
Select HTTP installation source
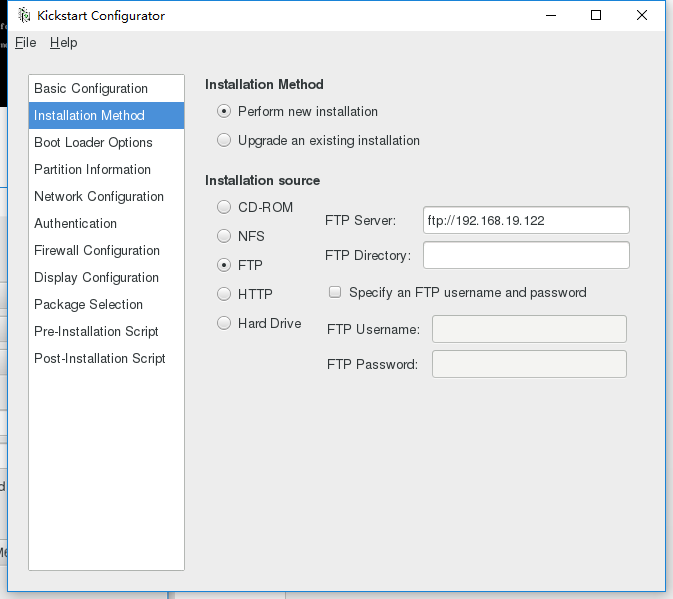coord(225,295)
